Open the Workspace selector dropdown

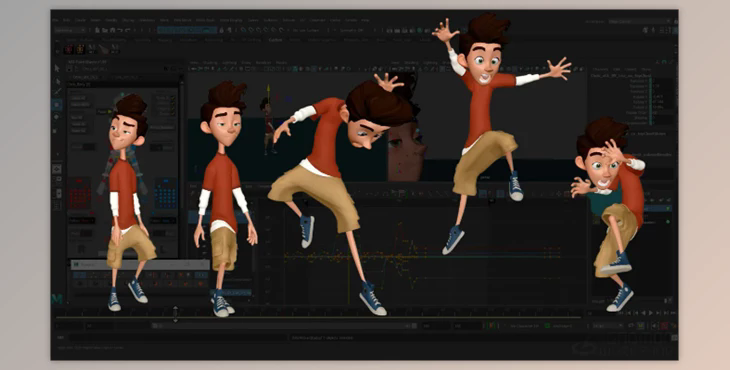640,21
